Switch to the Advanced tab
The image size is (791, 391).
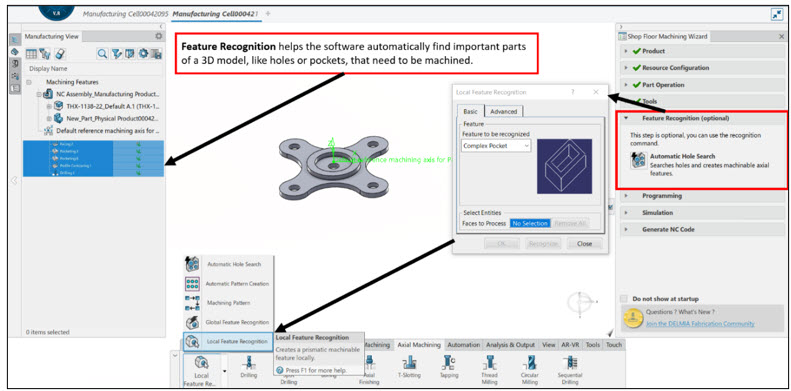tap(503, 111)
